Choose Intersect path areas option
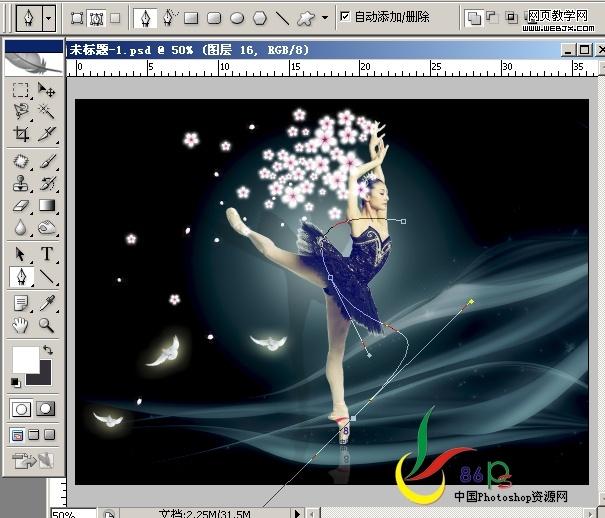This screenshot has height=518, width=605. 512,17
